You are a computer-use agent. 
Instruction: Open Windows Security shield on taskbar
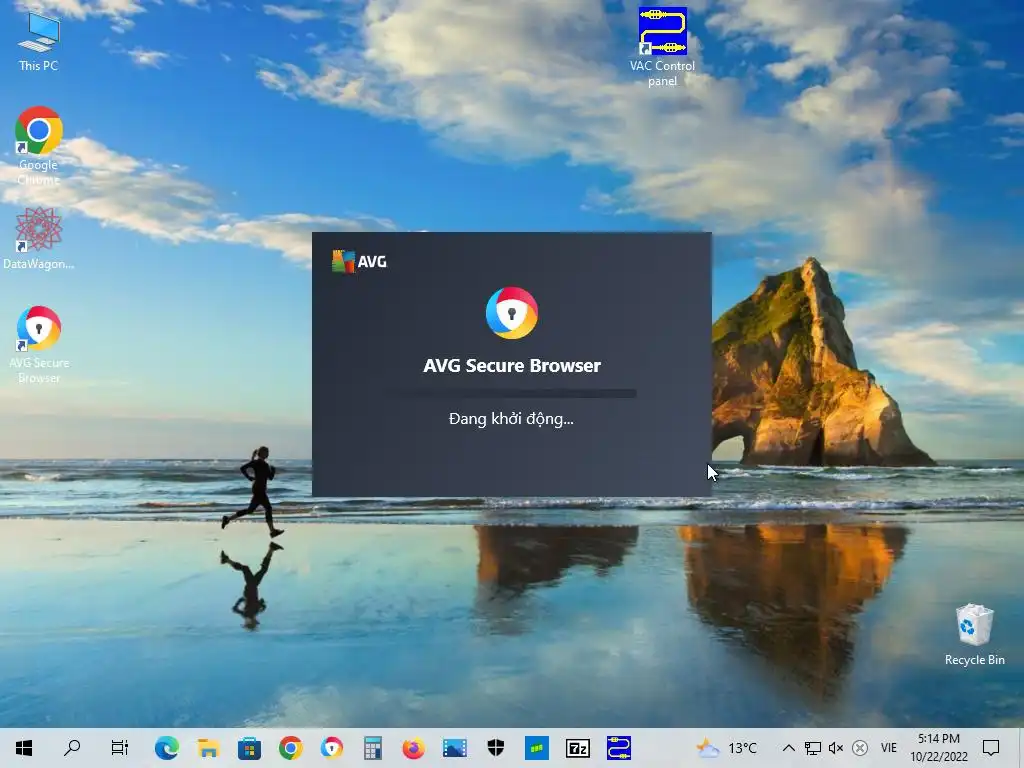pos(496,748)
